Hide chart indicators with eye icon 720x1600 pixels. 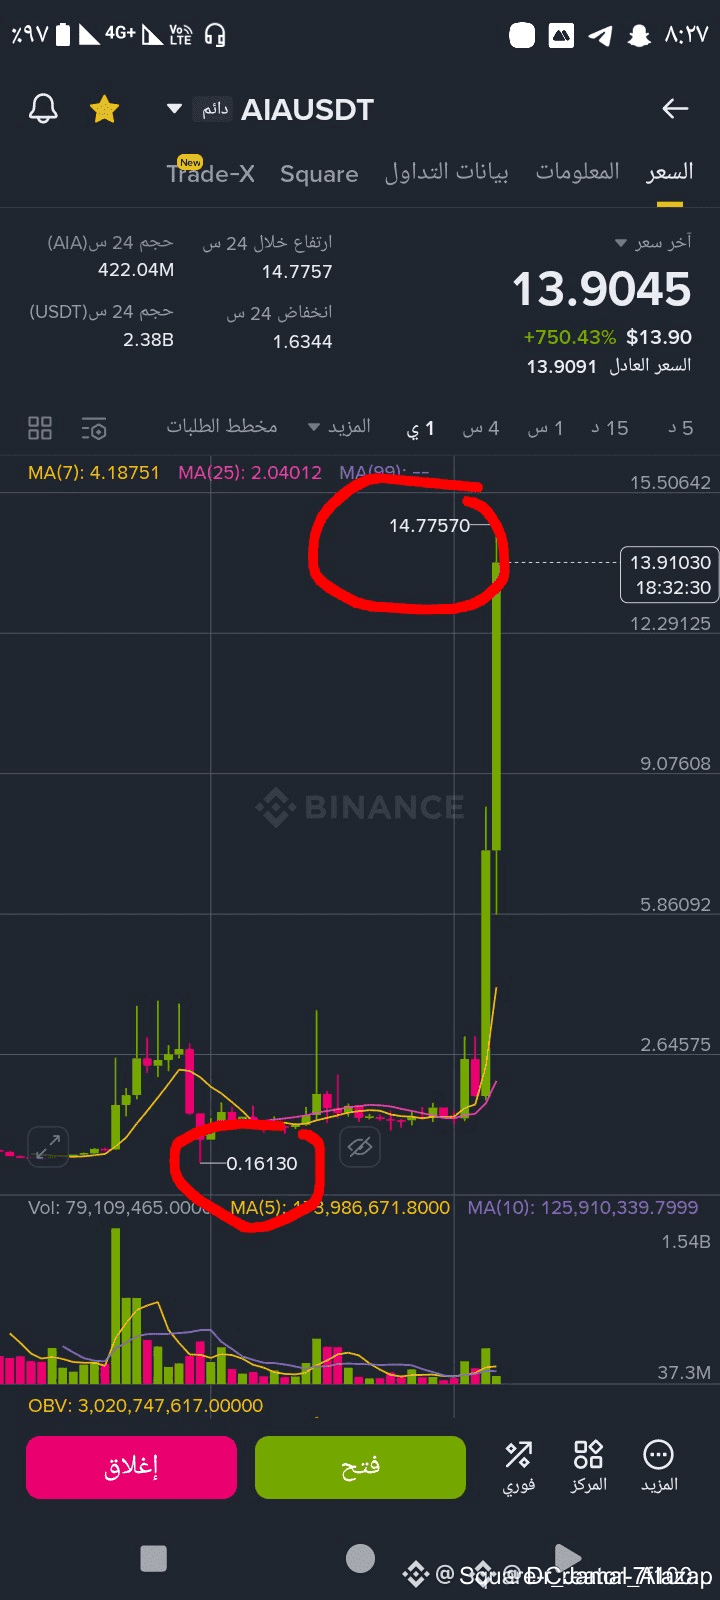click(360, 1147)
